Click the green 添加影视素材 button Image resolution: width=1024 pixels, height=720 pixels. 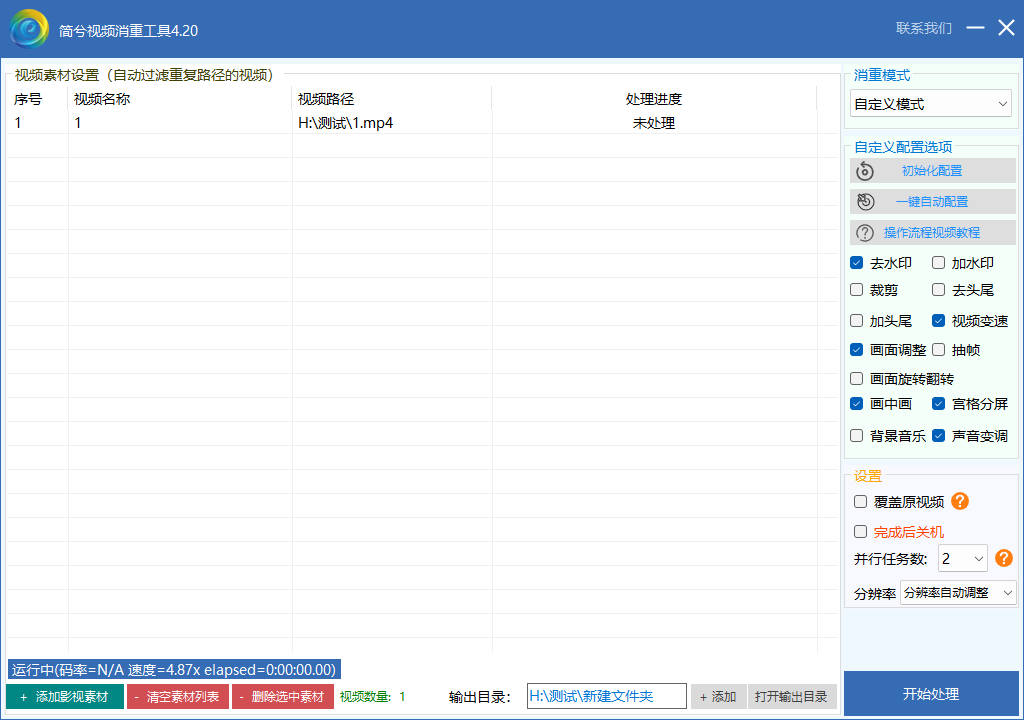point(65,696)
